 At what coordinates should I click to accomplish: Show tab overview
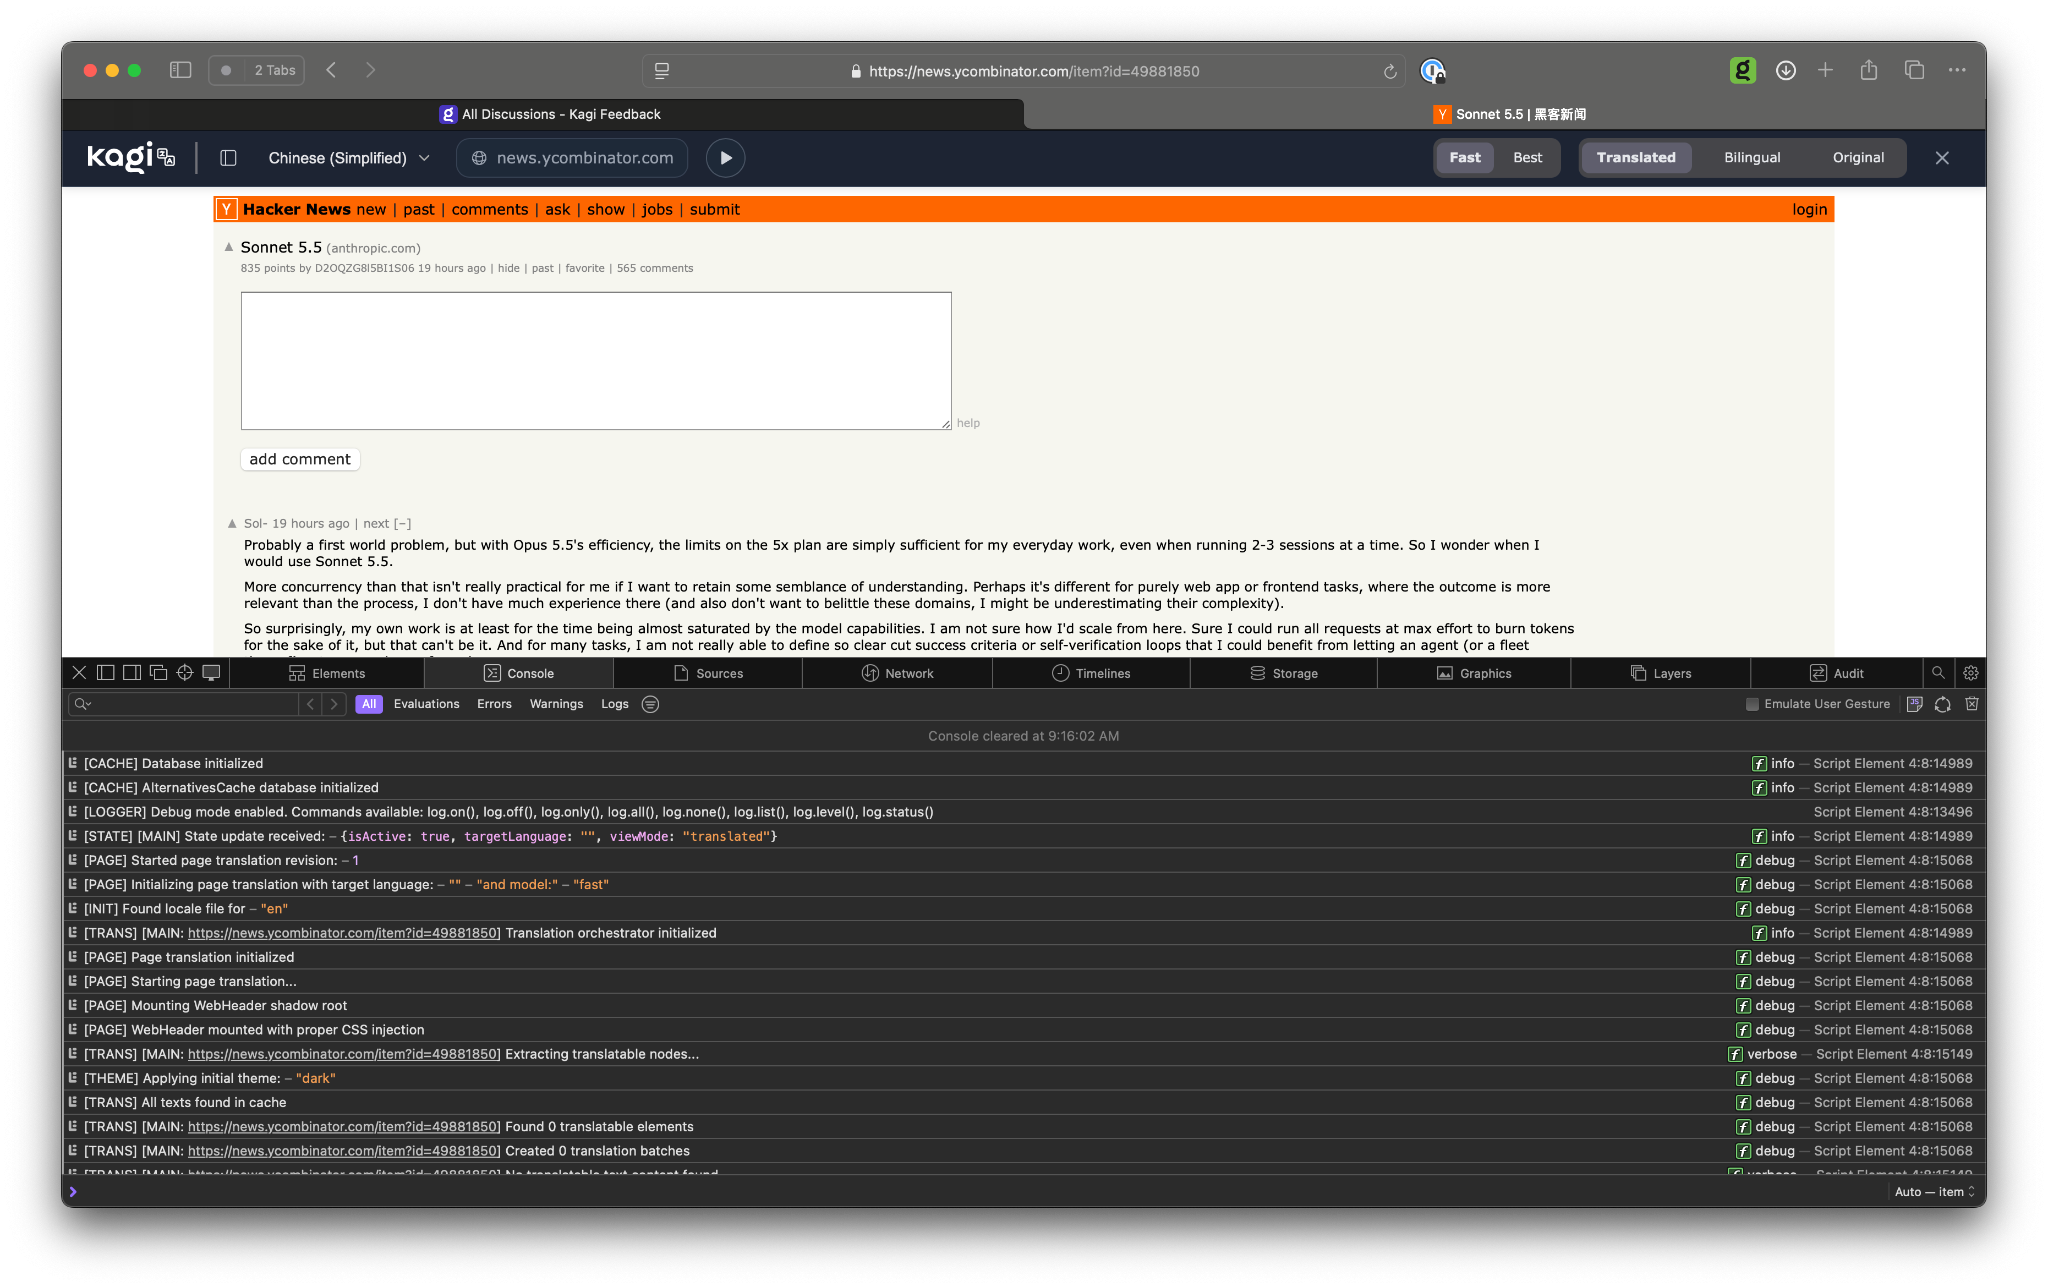(1914, 70)
